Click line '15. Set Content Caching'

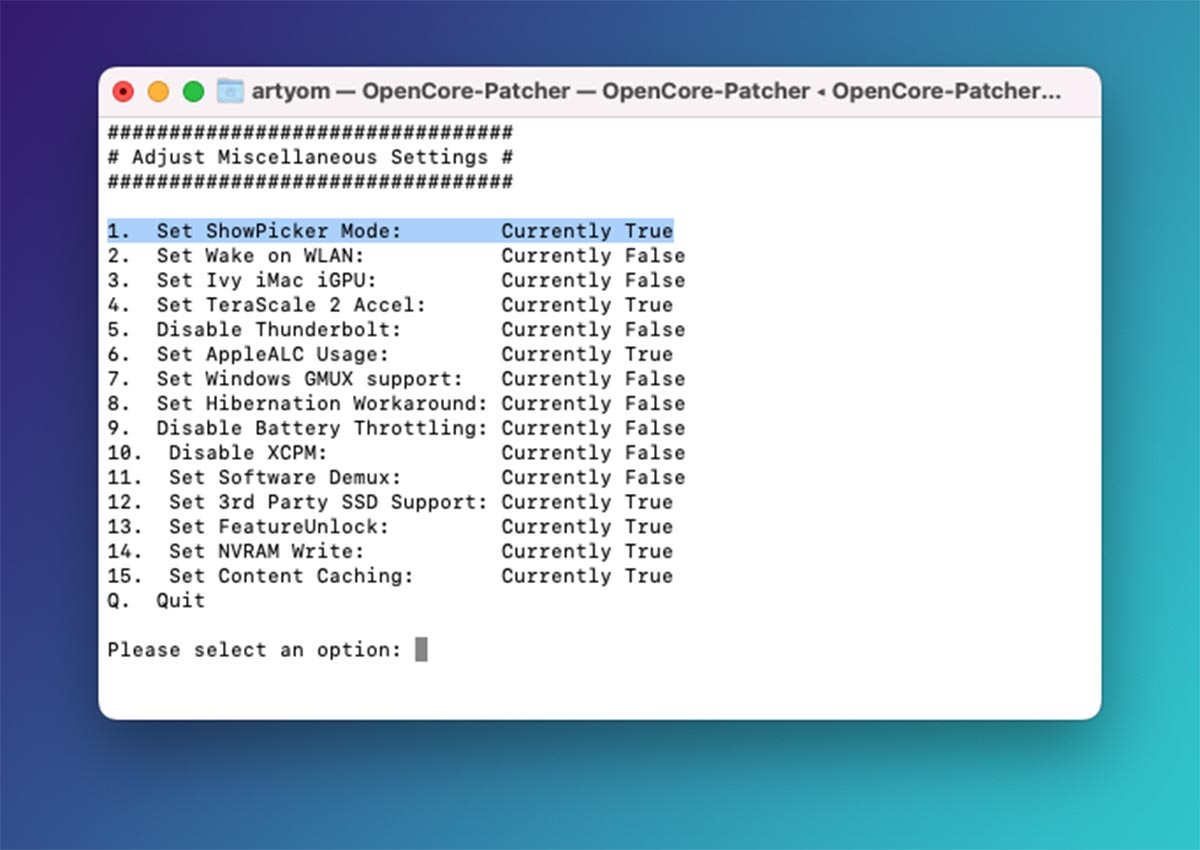coord(390,576)
